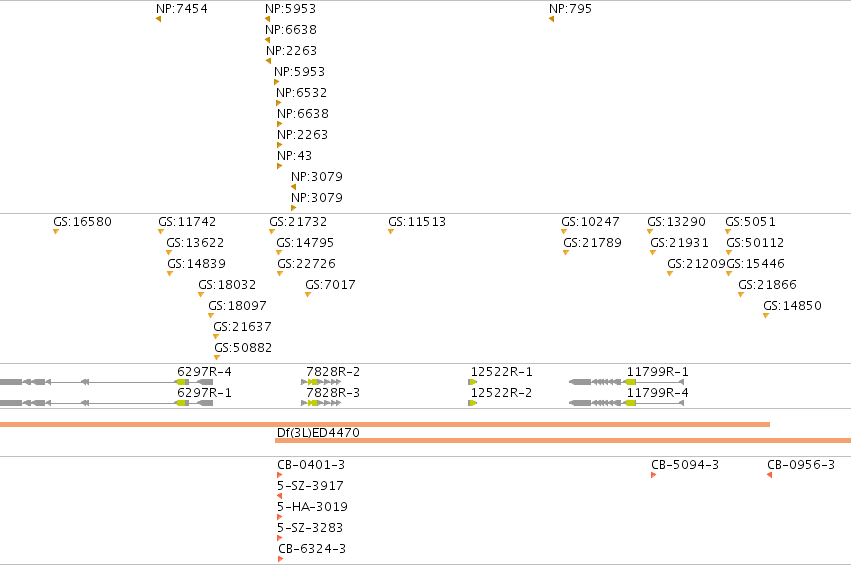Select the 7828R-2 gene model

pyautogui.click(x=321, y=382)
